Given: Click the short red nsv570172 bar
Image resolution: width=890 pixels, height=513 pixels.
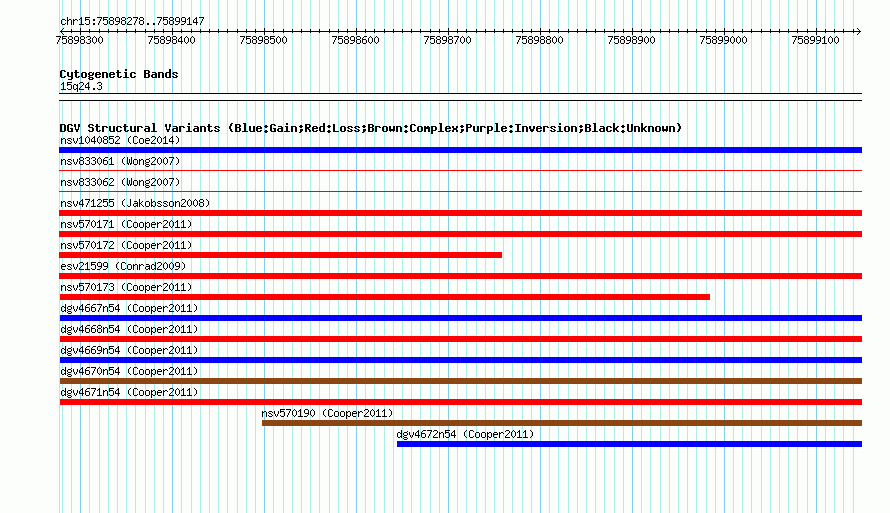Looking at the screenshot, I should click(280, 255).
